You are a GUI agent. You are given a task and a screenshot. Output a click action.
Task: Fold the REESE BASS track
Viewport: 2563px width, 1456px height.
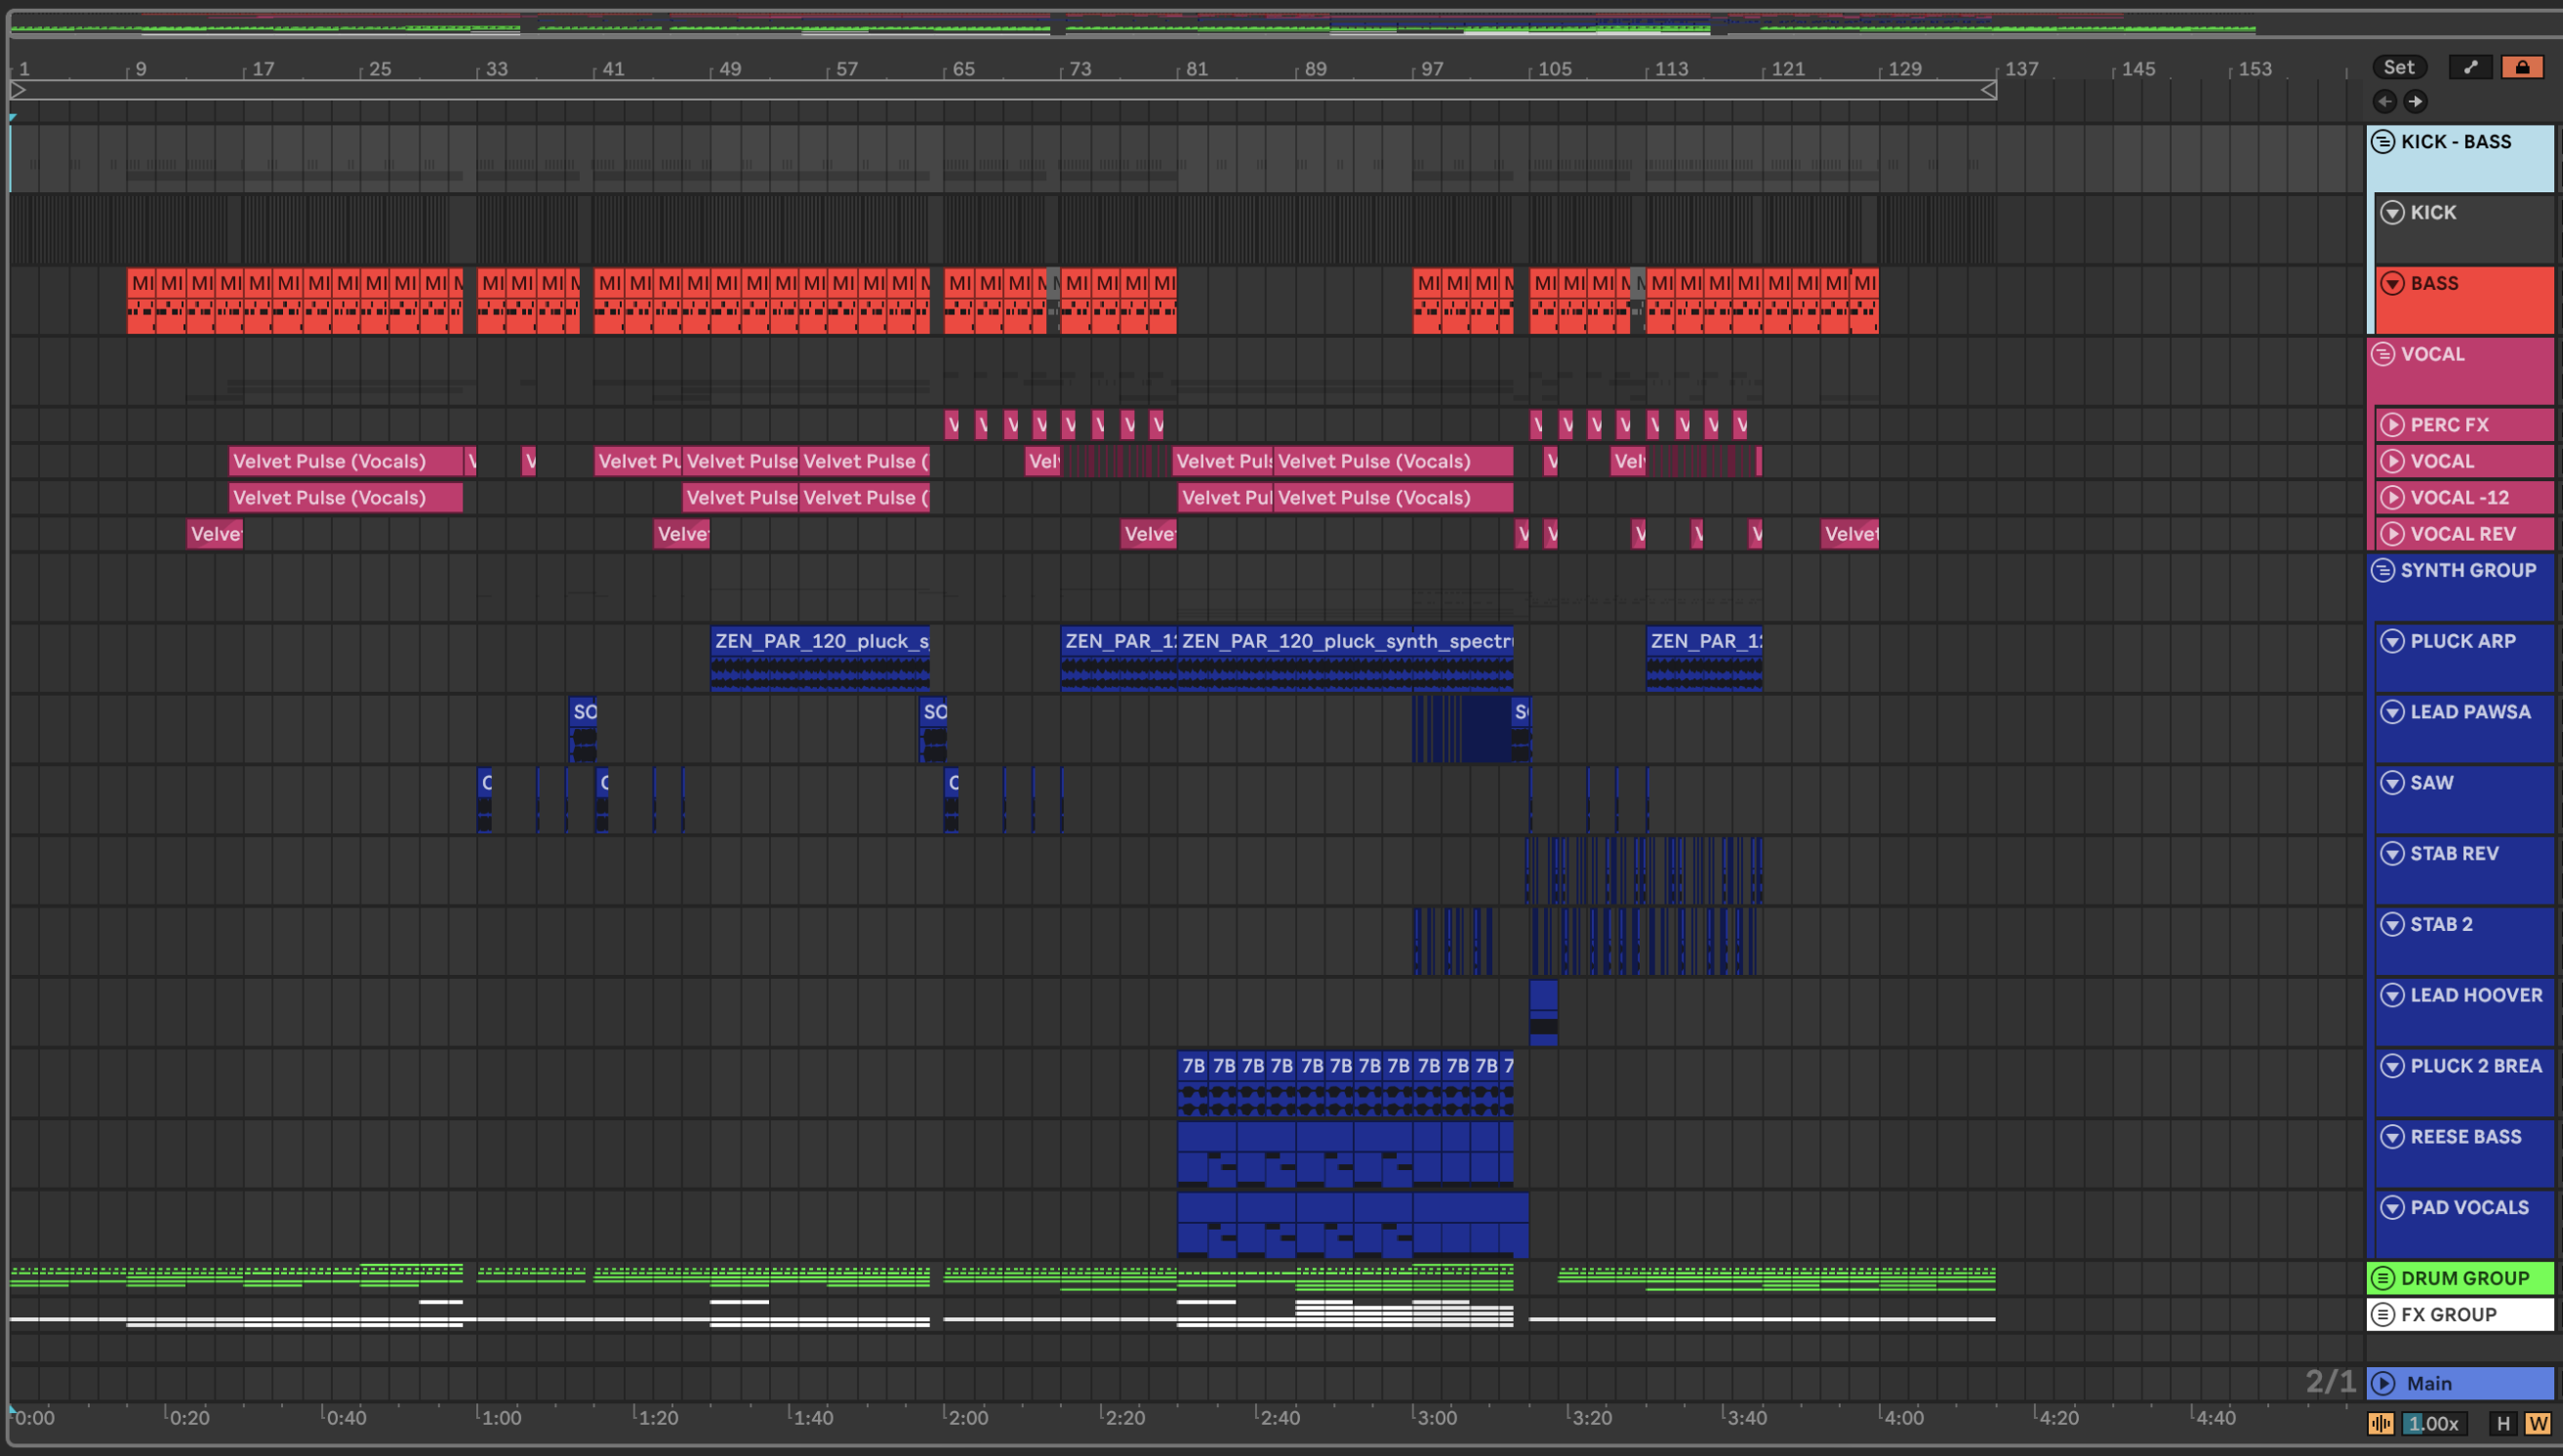click(2391, 1137)
